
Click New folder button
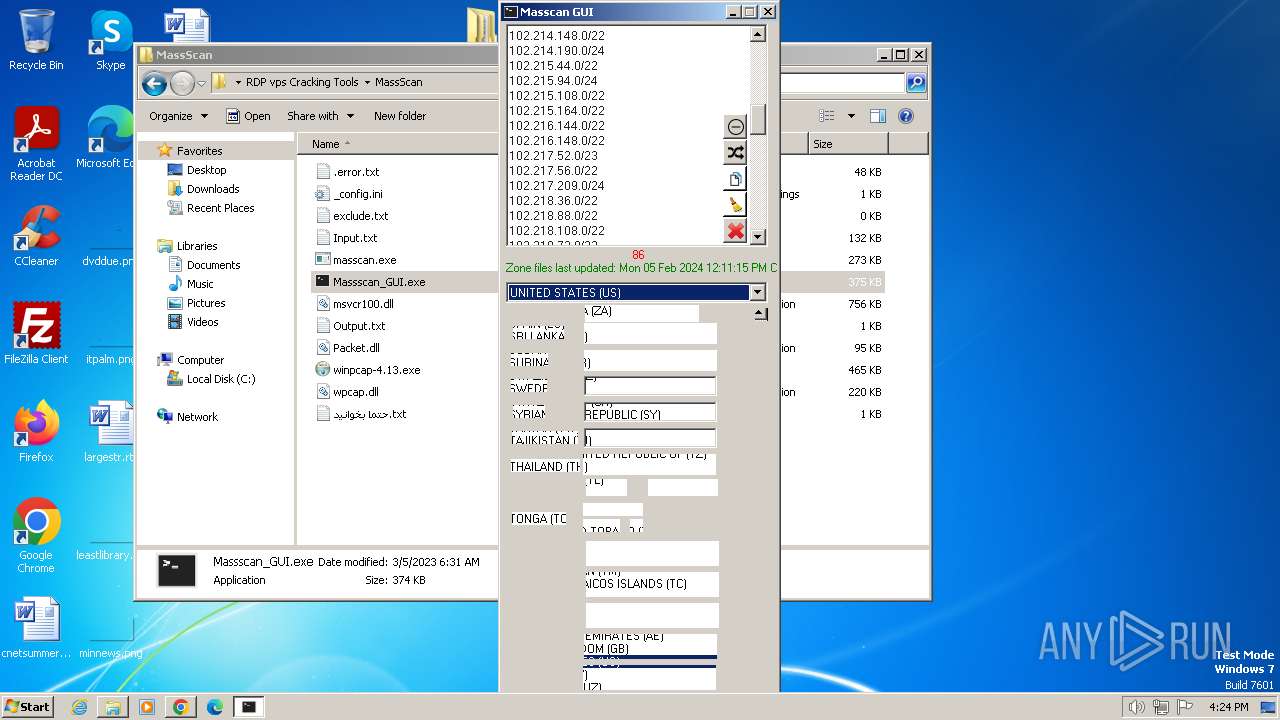pos(400,116)
